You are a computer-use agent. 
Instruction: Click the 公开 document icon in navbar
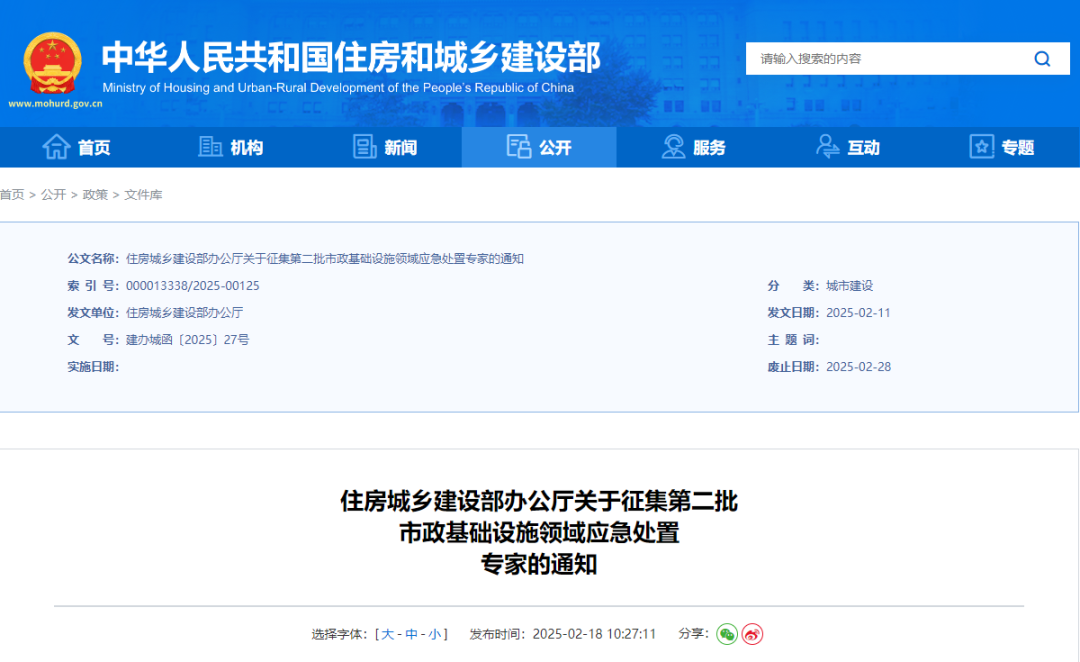520,147
